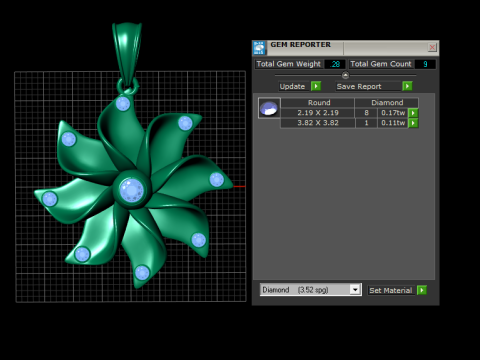Click the Diamond (3.52 spg) combo box

[311, 290]
